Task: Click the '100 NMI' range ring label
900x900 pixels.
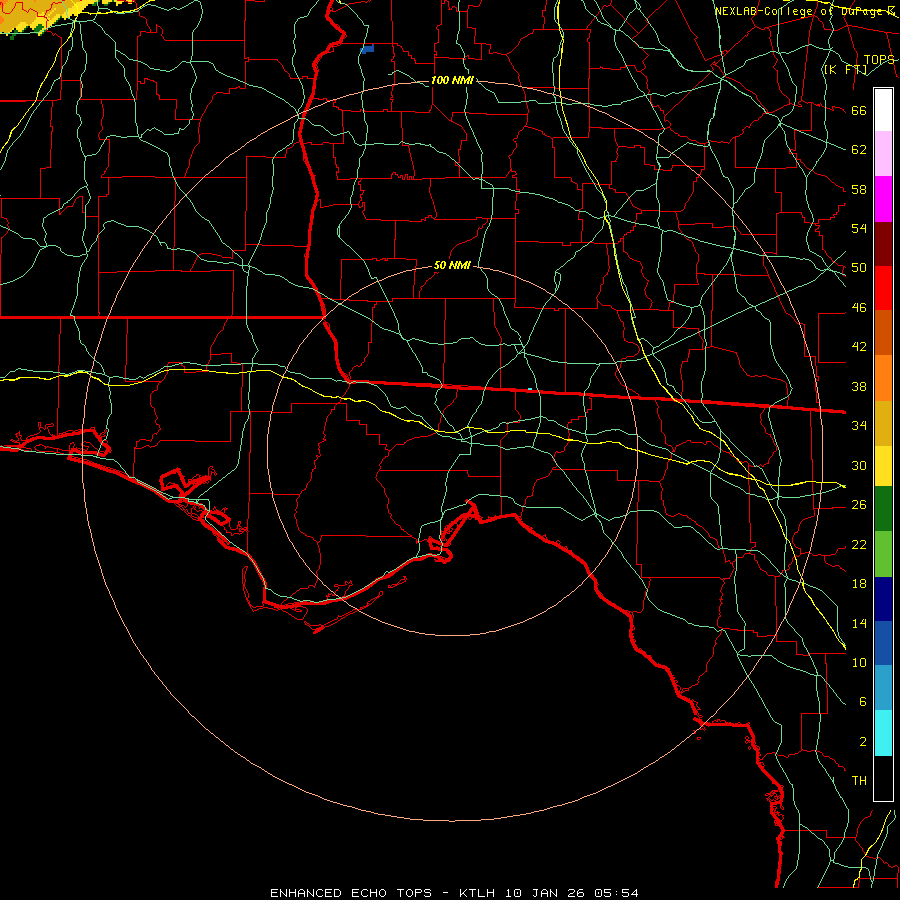Action: (452, 80)
